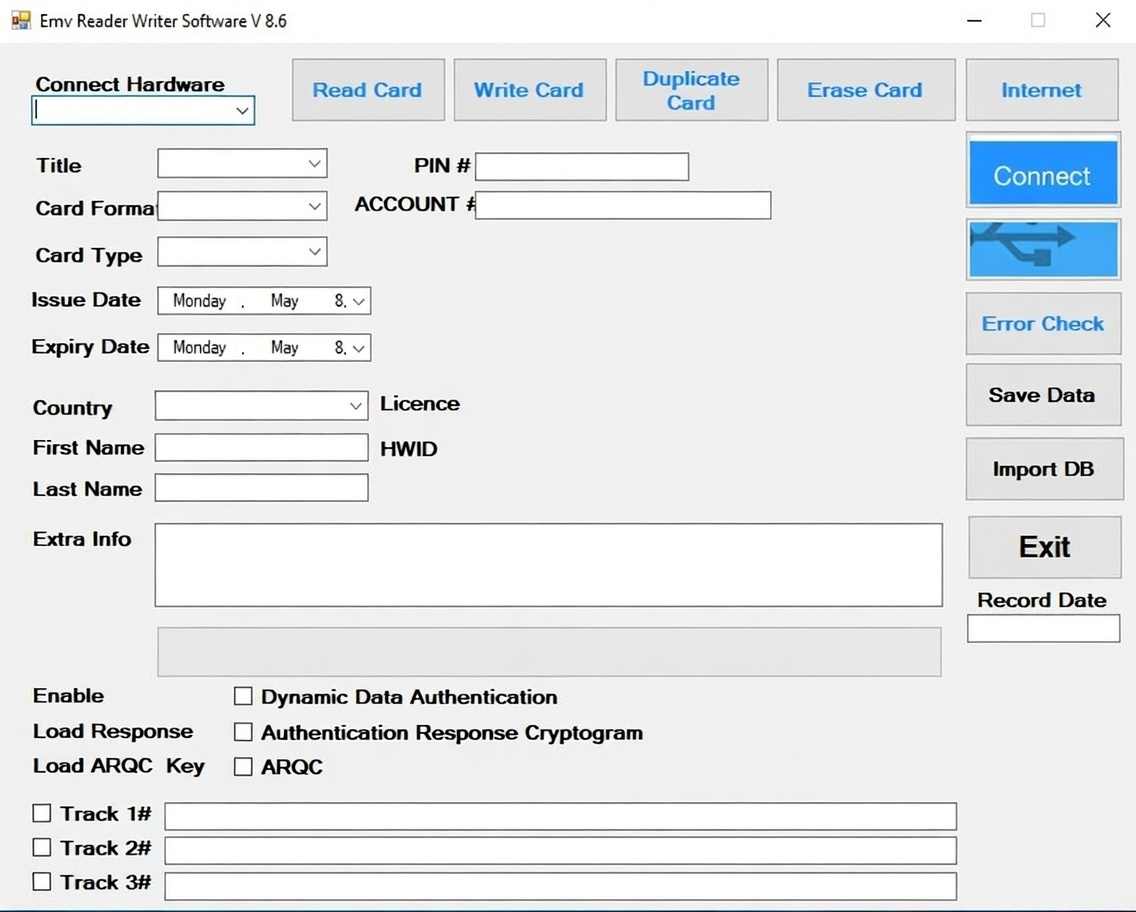Check the Track 1# checkbox

(x=42, y=813)
